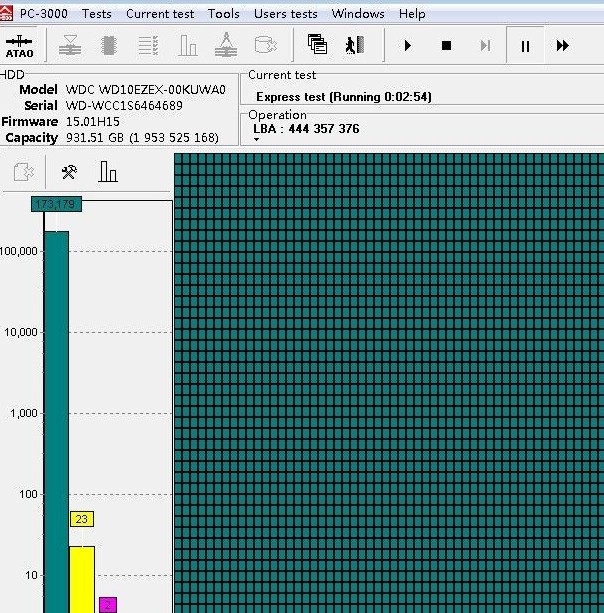Stop the running express test

(446, 46)
